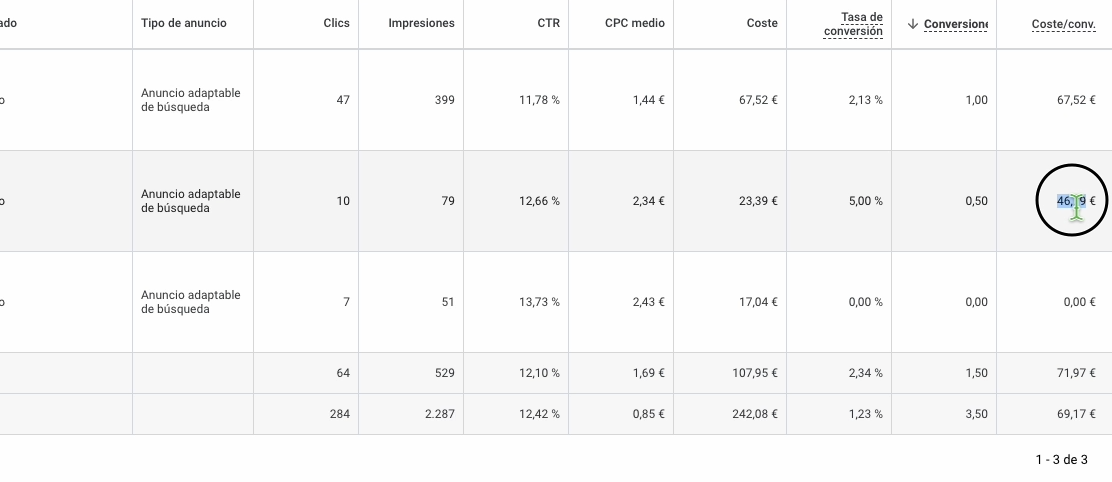Click the 23,39 € Coste cell

point(758,201)
